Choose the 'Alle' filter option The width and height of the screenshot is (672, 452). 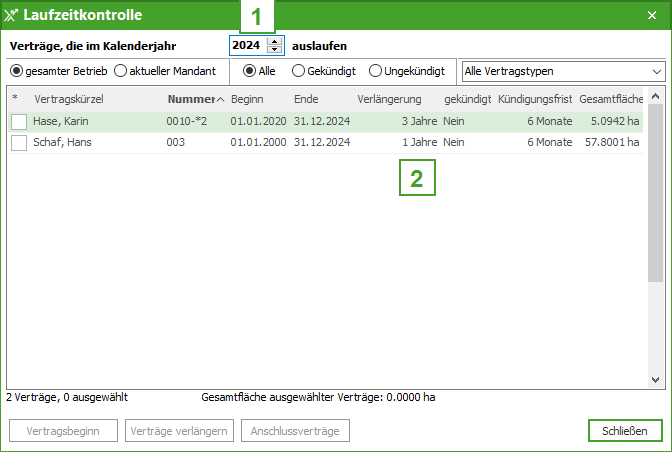coord(249,71)
